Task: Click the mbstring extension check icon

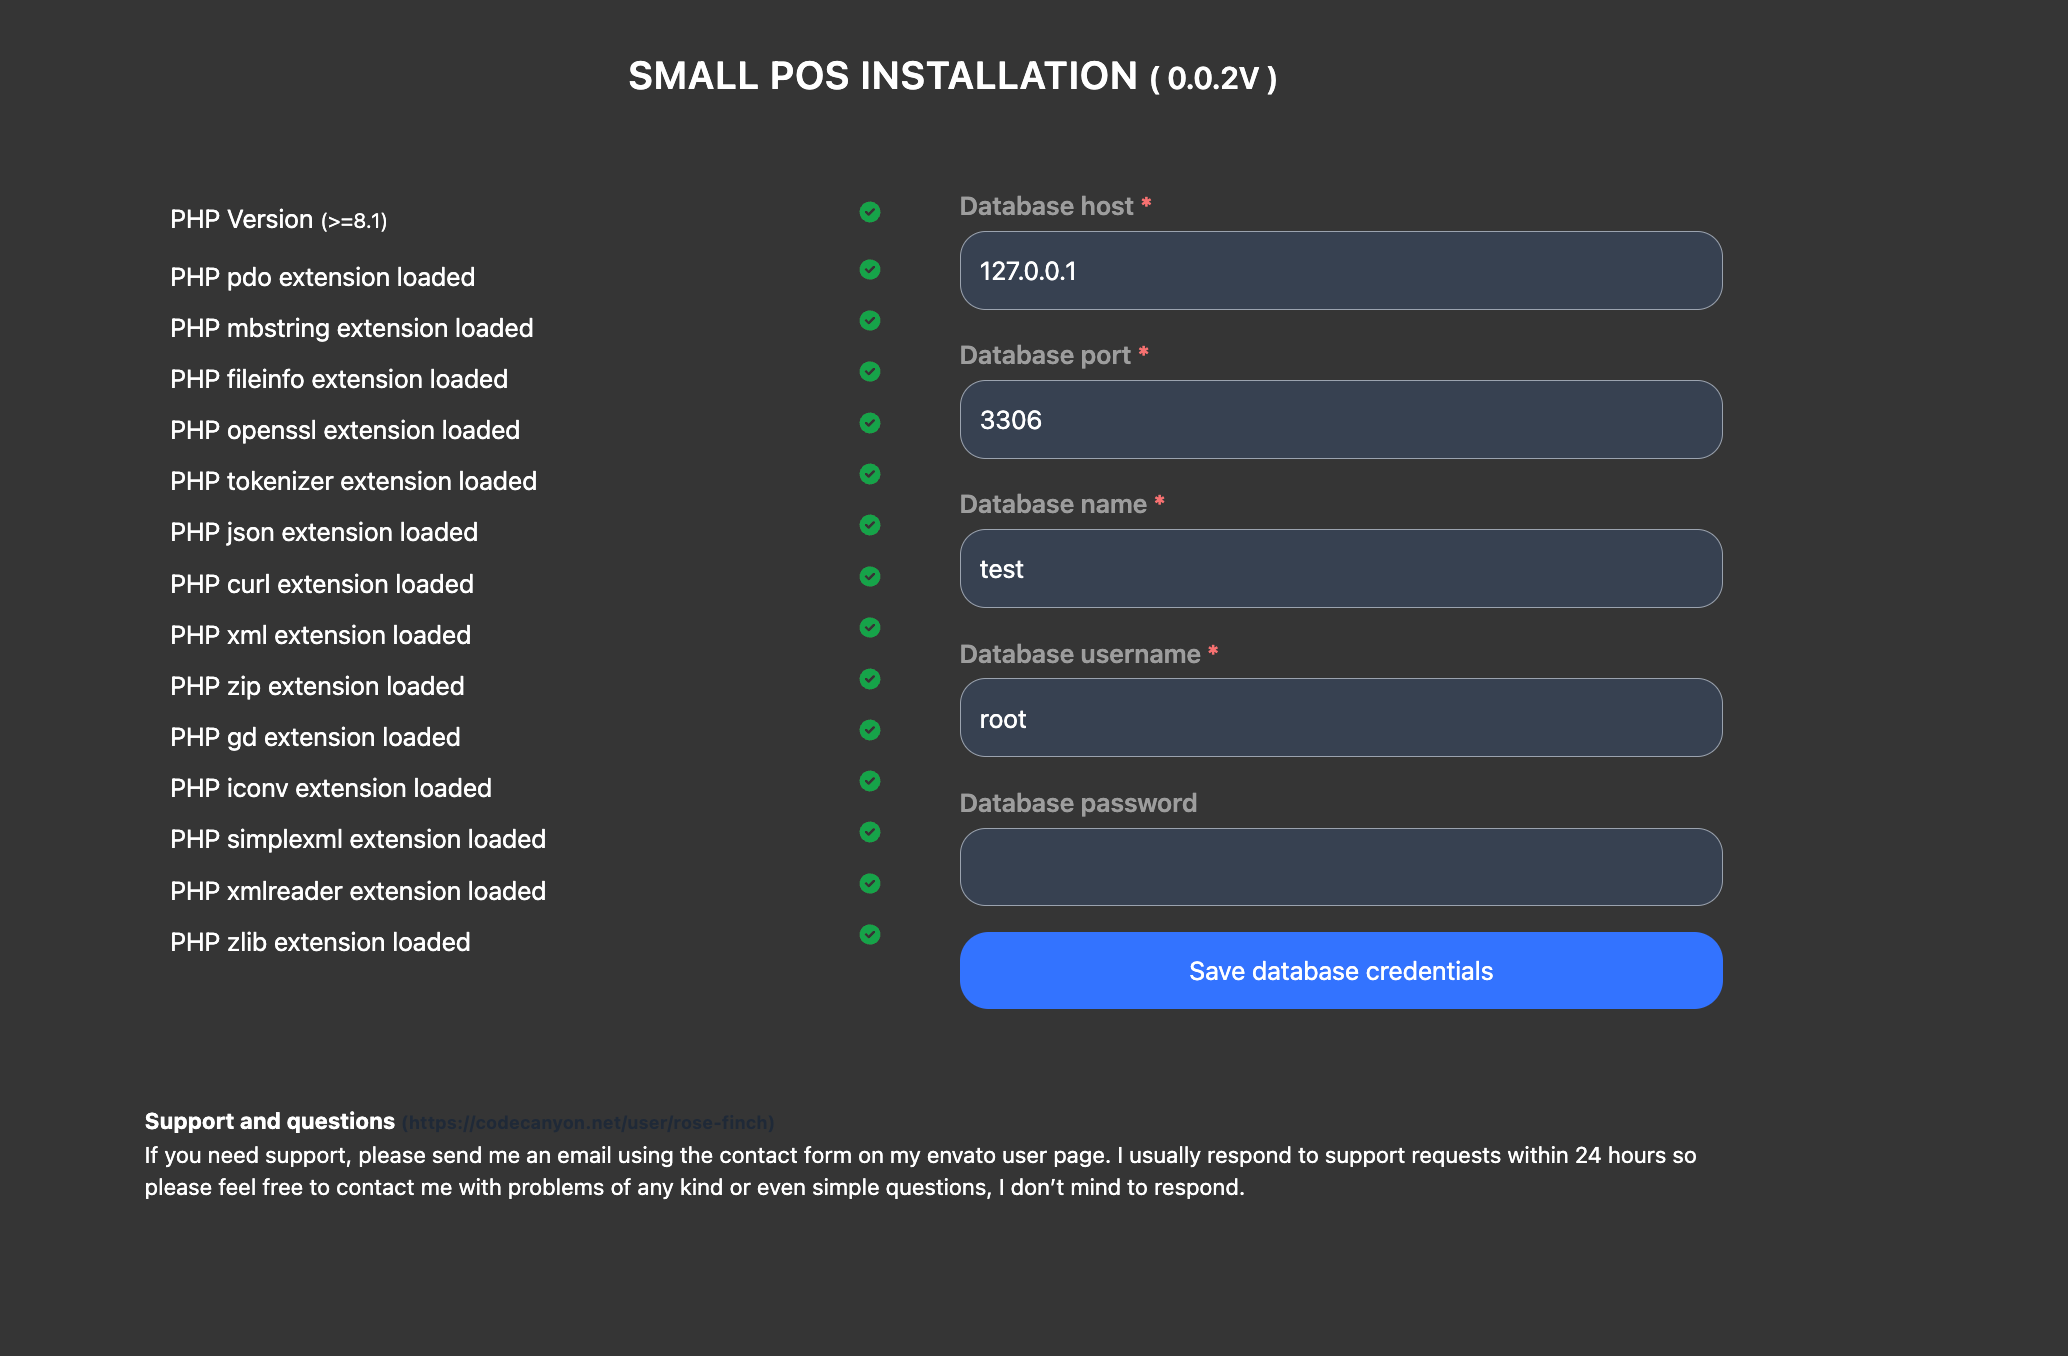Action: [x=870, y=321]
